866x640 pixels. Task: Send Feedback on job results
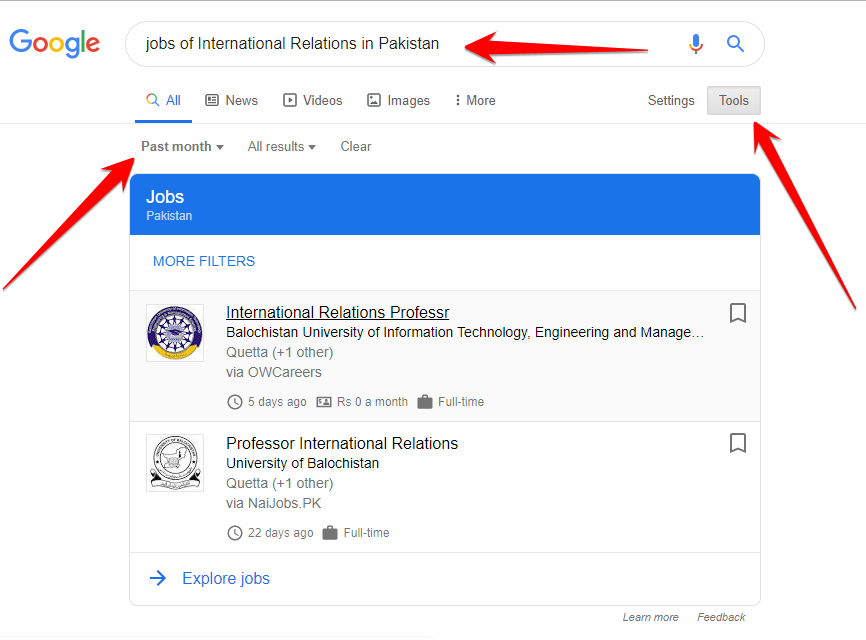pos(721,617)
